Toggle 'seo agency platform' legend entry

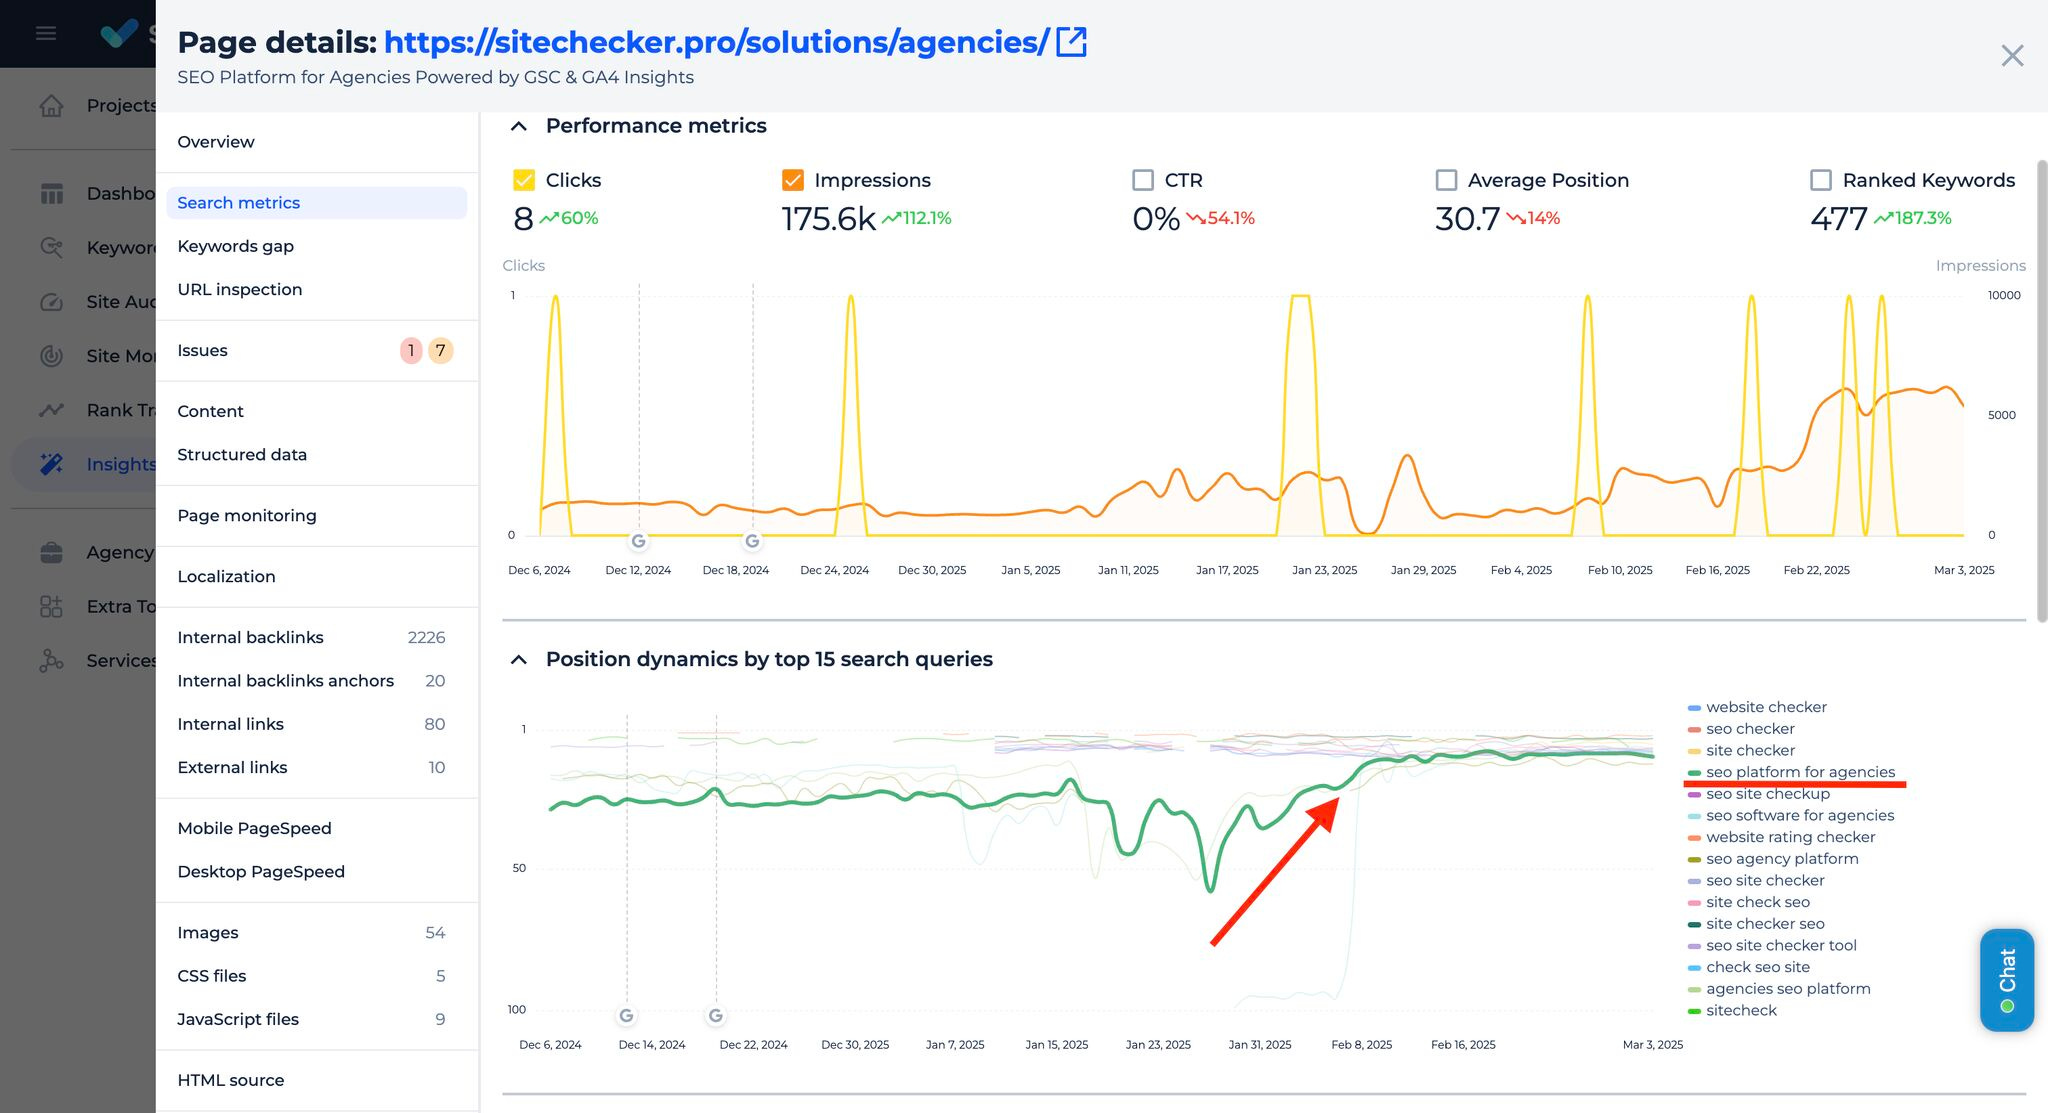pos(1773,859)
